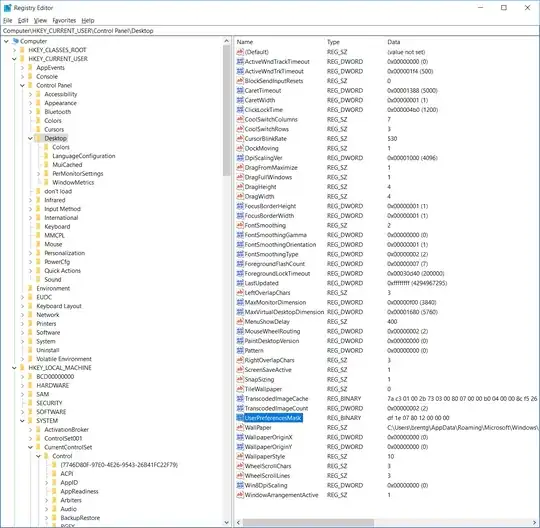The width and height of the screenshot is (540, 528).
Task: Click the Desktop folder icon in tree
Action: pos(39,138)
